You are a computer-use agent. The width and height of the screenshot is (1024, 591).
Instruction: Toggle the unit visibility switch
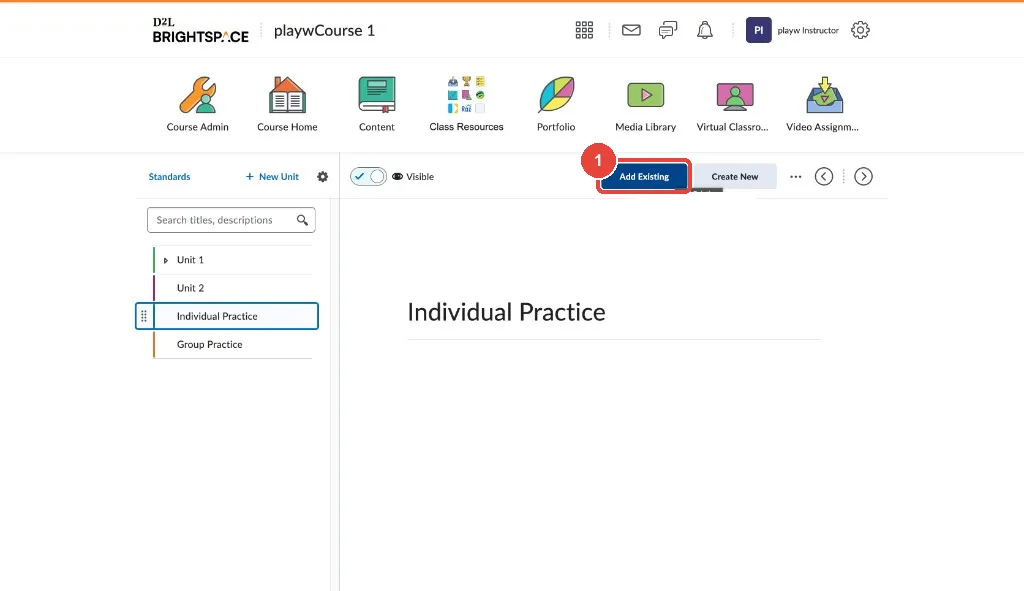(368, 176)
